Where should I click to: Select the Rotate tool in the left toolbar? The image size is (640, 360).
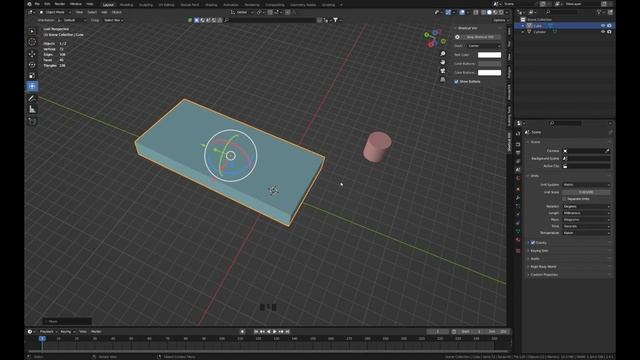click(32, 64)
